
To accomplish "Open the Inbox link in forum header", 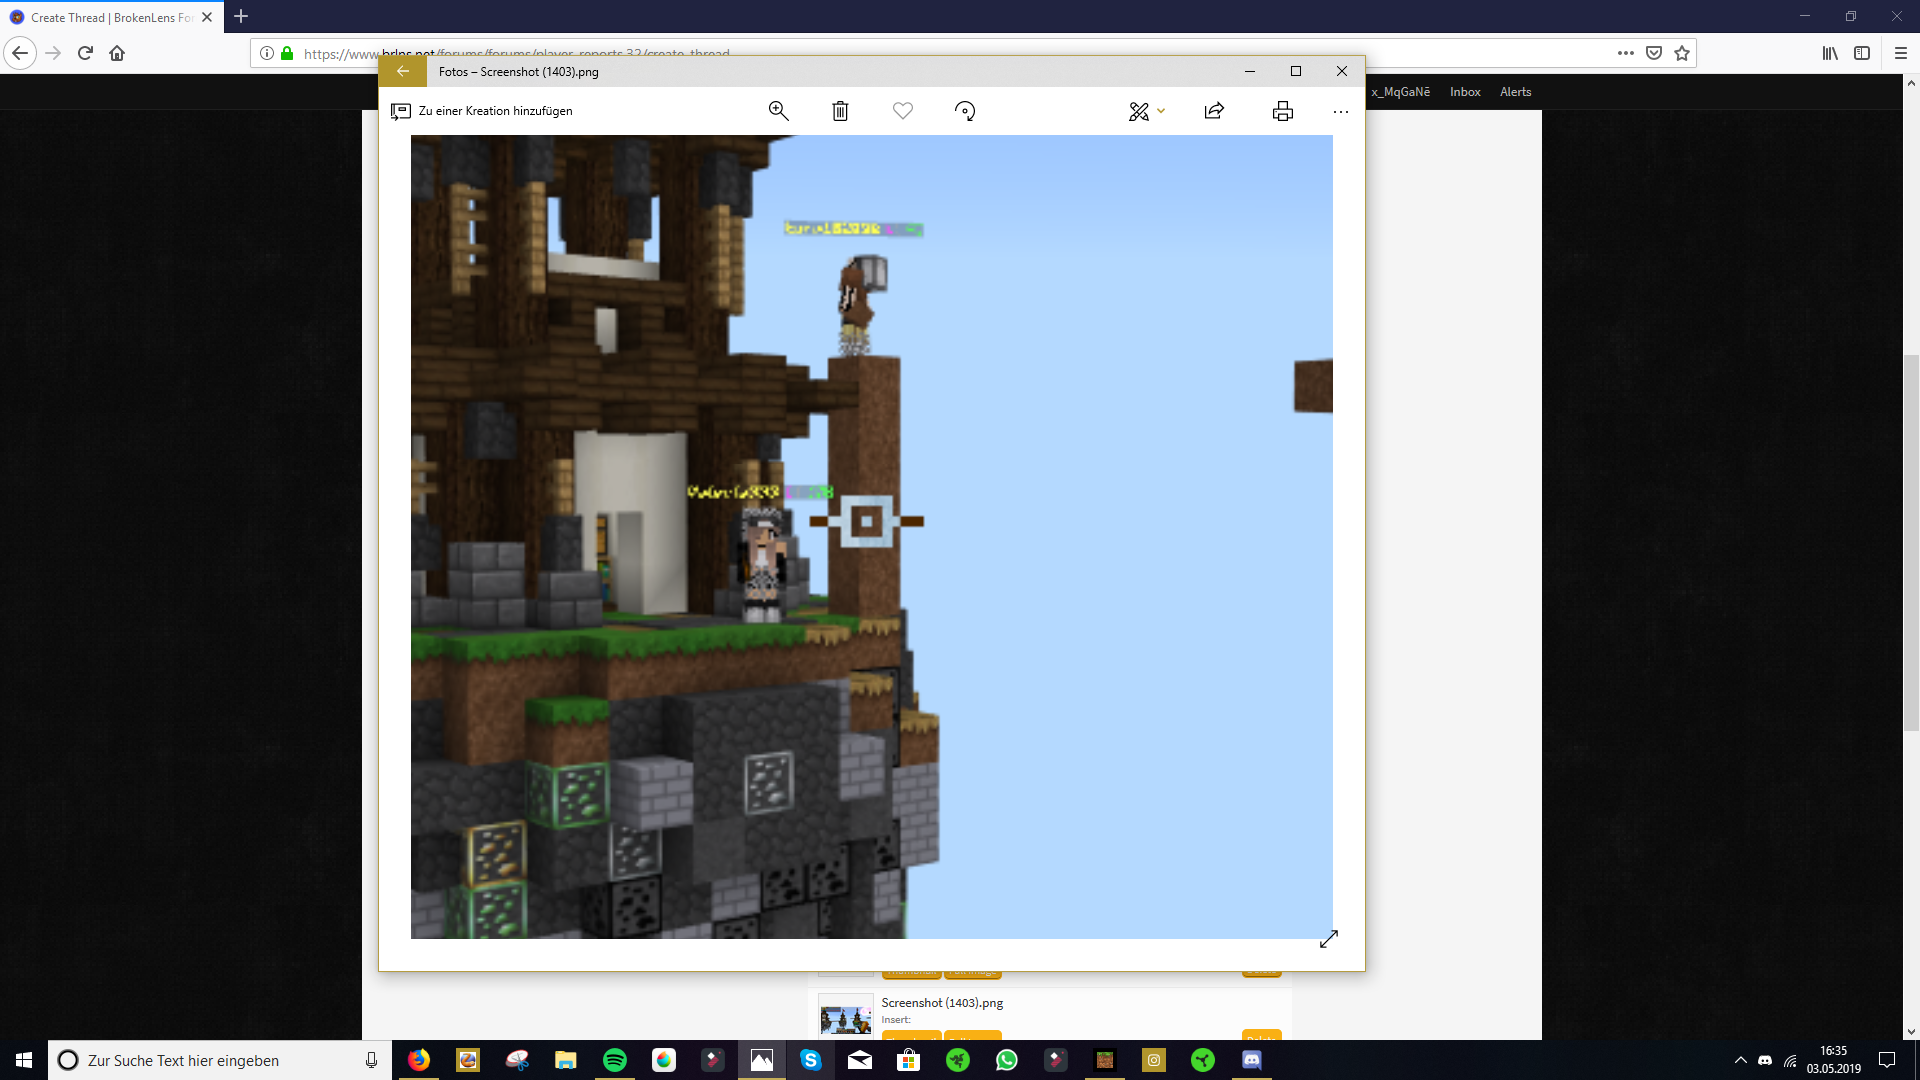I will click(x=1465, y=92).
